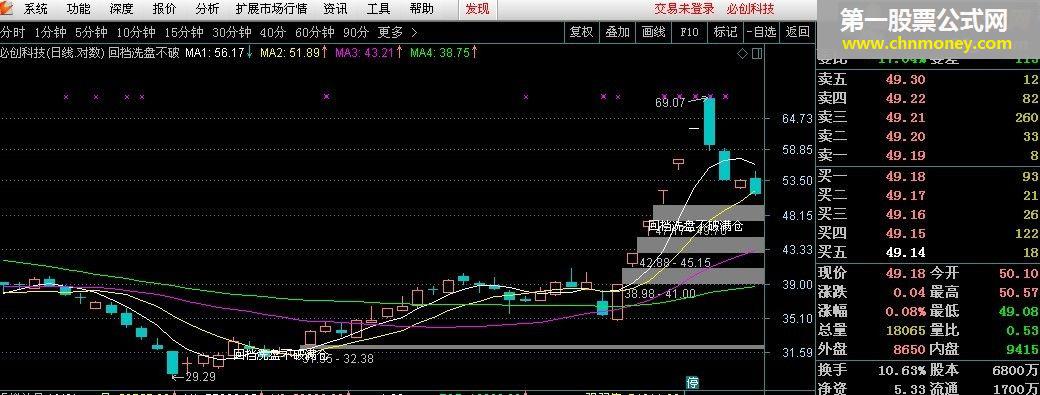Screen dimensions: 1040x395
Task: Click the 必创科技(日线.对数) chart title
Action: coord(52,53)
